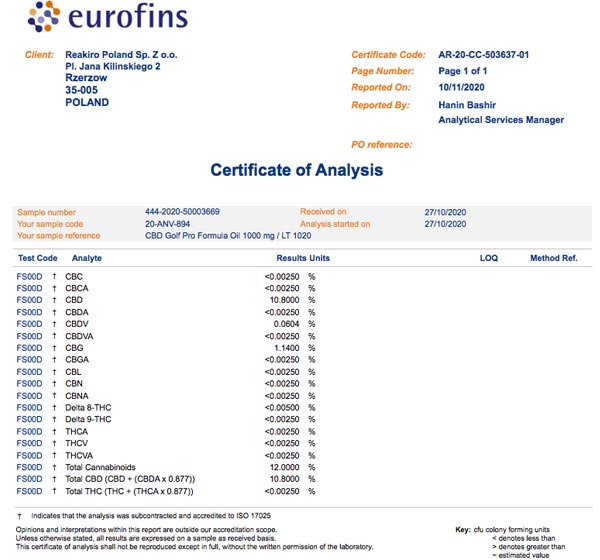600x560 pixels.
Task: Select the ISO 17025 subcontracted footnote
Action: pos(151,516)
